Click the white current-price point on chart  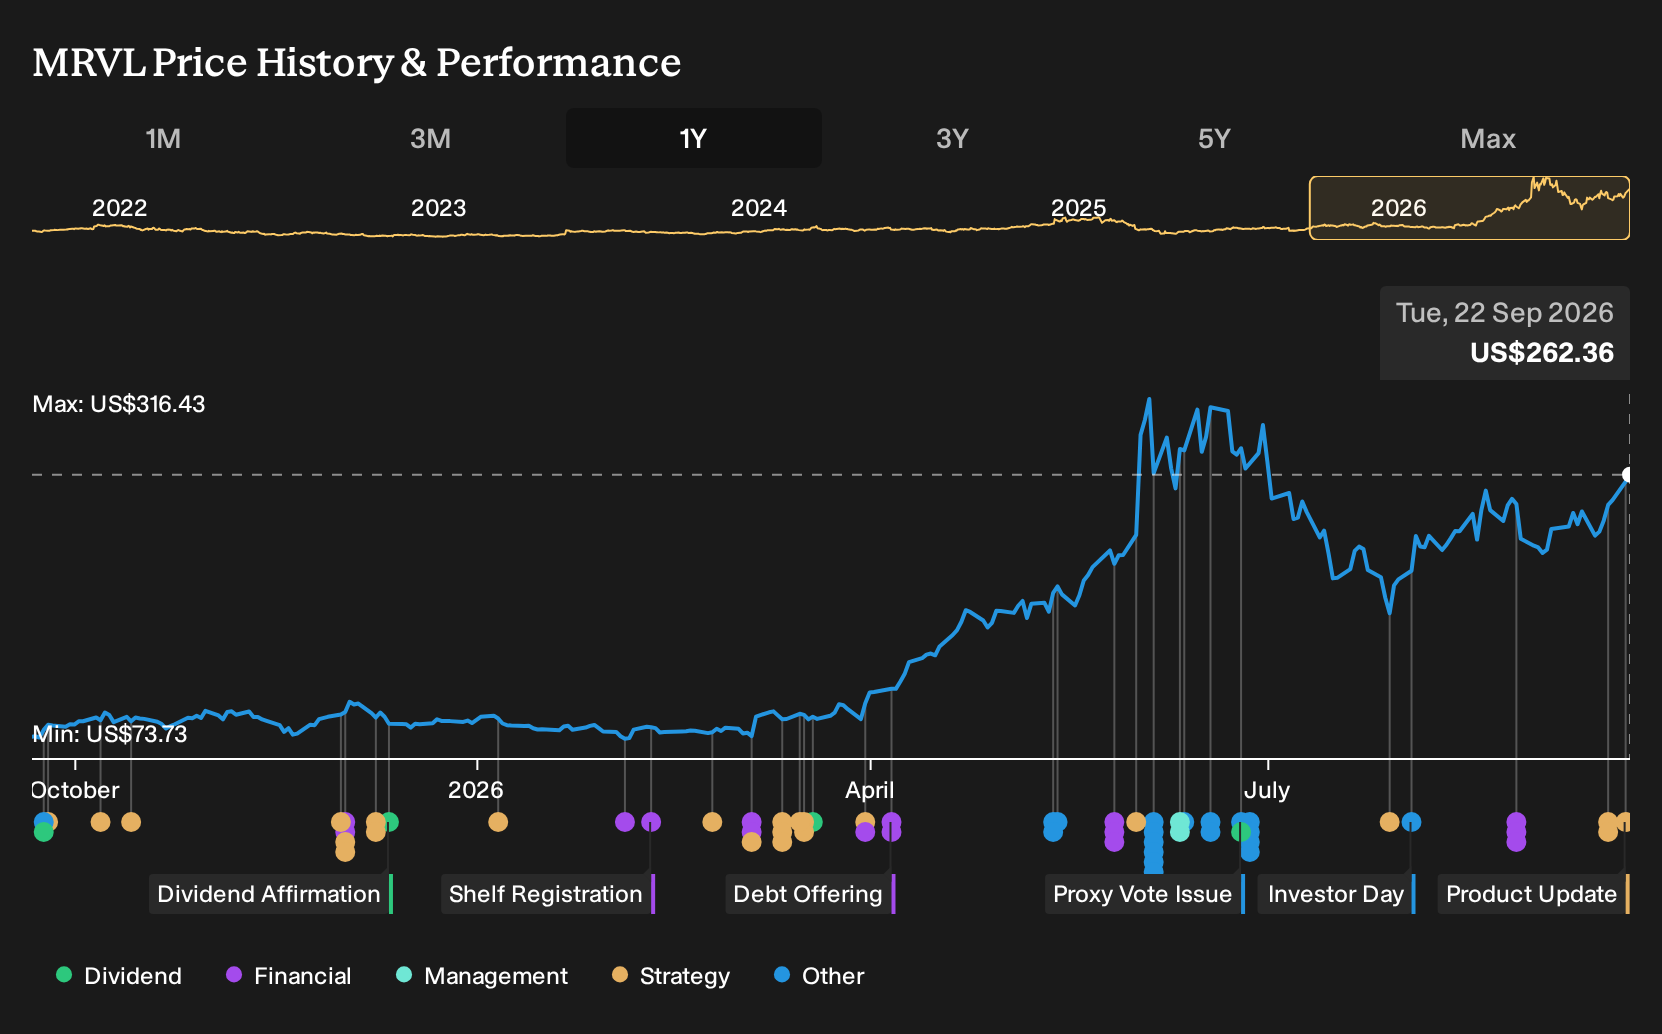click(1627, 475)
